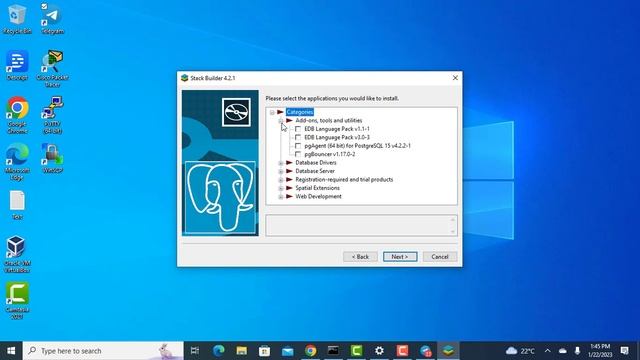Open the Windows Start menu
Image resolution: width=640 pixels, height=360 pixels.
point(11,351)
